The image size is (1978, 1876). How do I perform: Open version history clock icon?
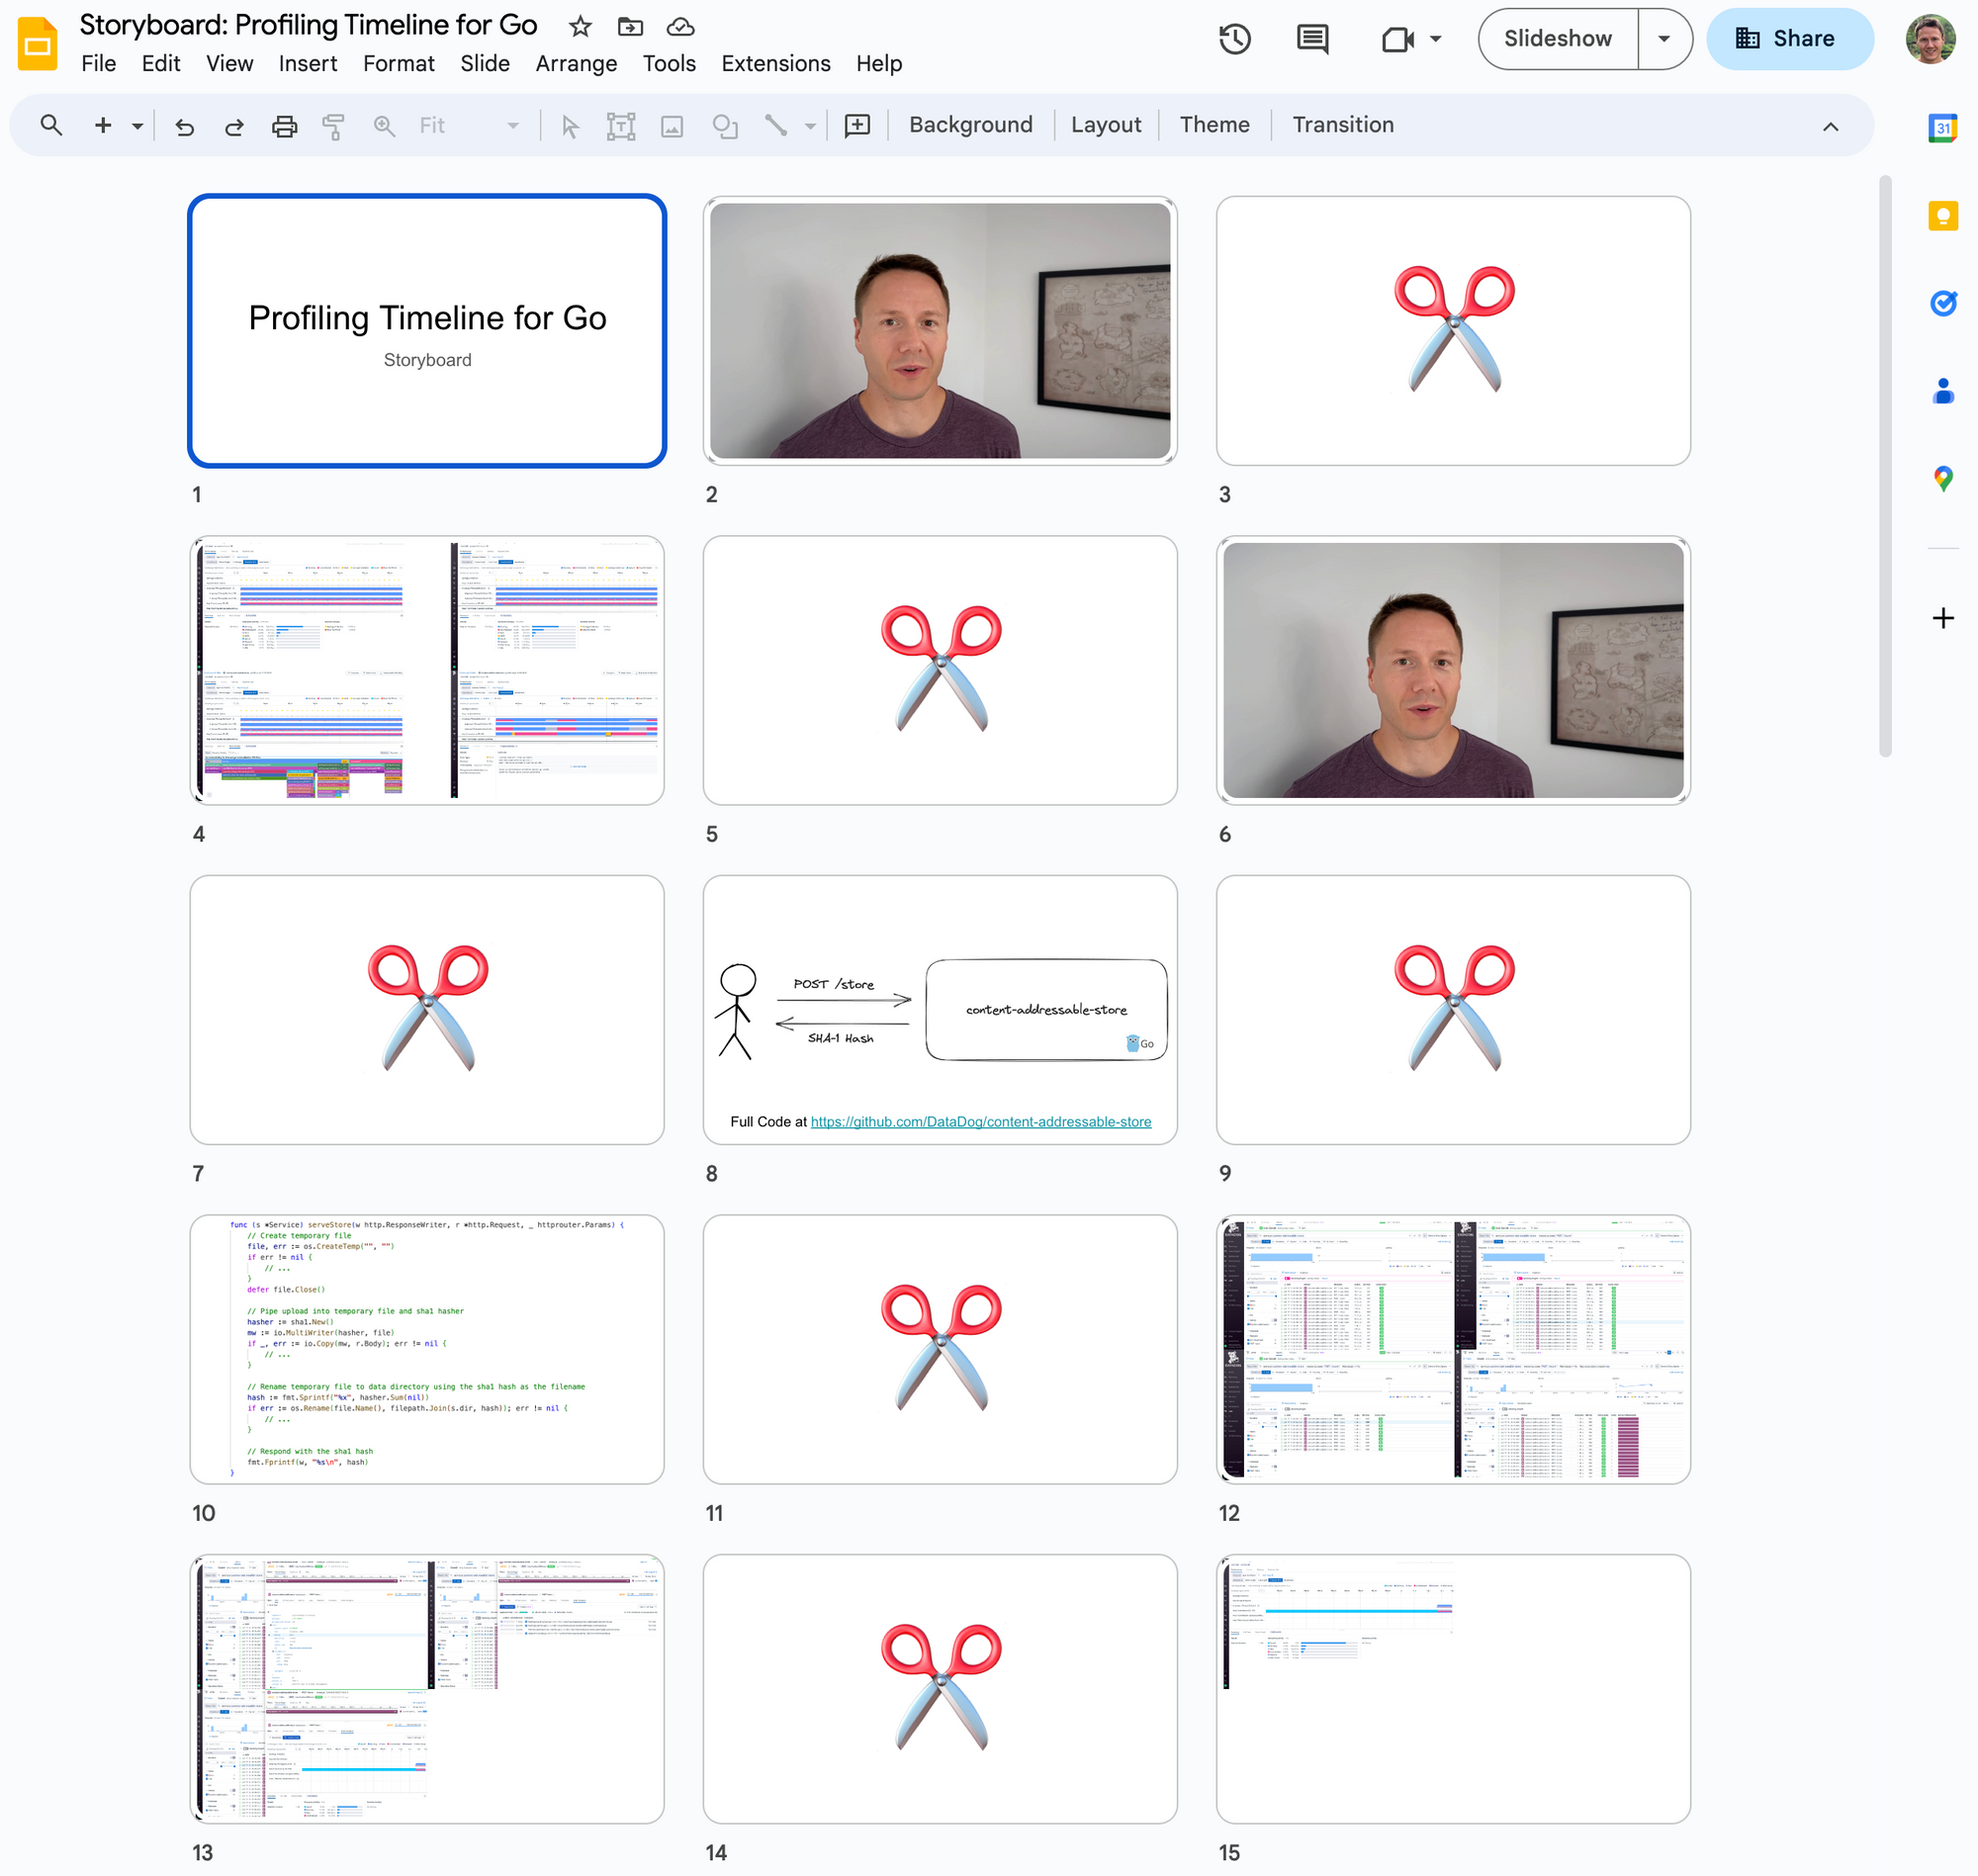(1235, 39)
